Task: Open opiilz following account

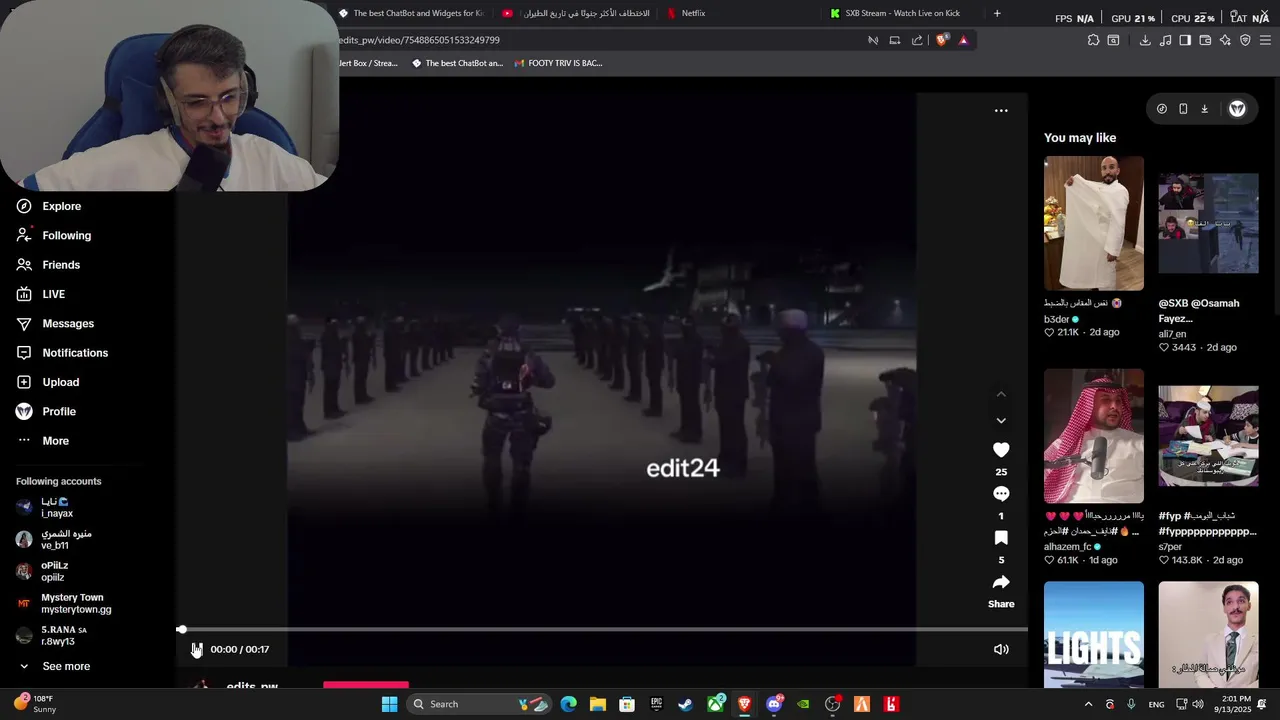Action: [56, 571]
